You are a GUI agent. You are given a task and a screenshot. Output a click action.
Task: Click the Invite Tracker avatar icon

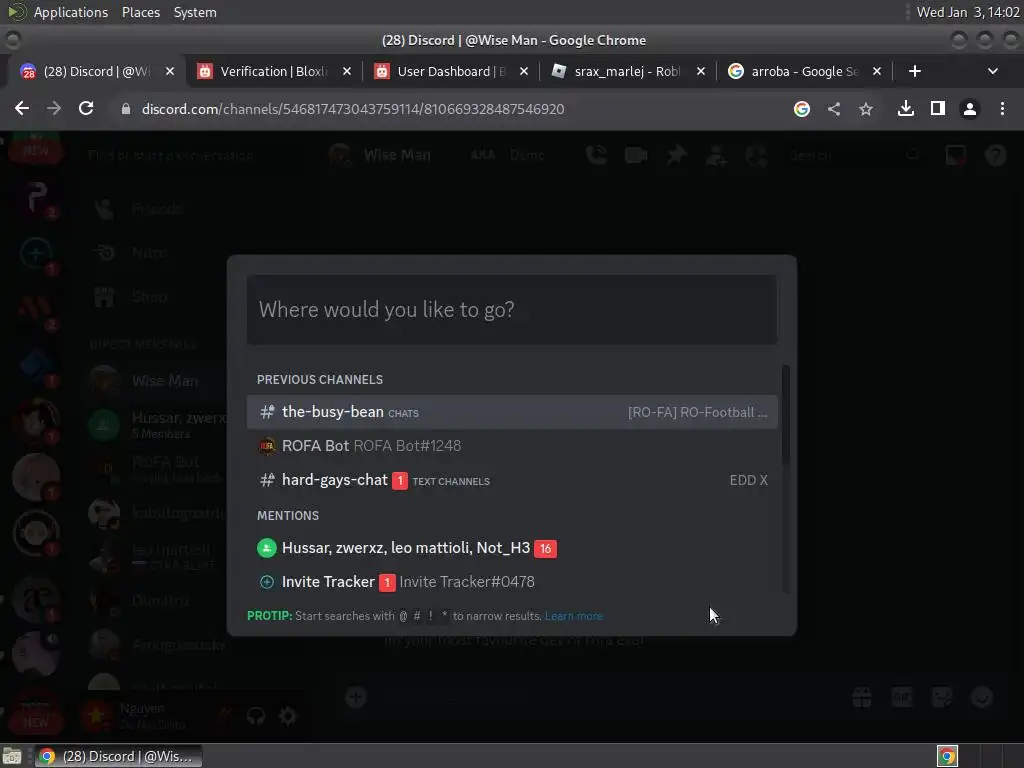click(267, 582)
